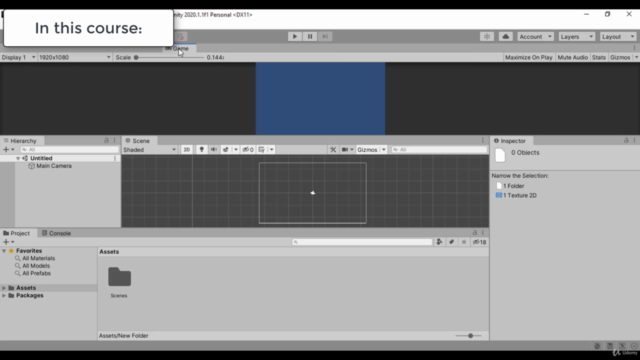Switch to the Console tab
640x360 pixels.
pos(56,233)
